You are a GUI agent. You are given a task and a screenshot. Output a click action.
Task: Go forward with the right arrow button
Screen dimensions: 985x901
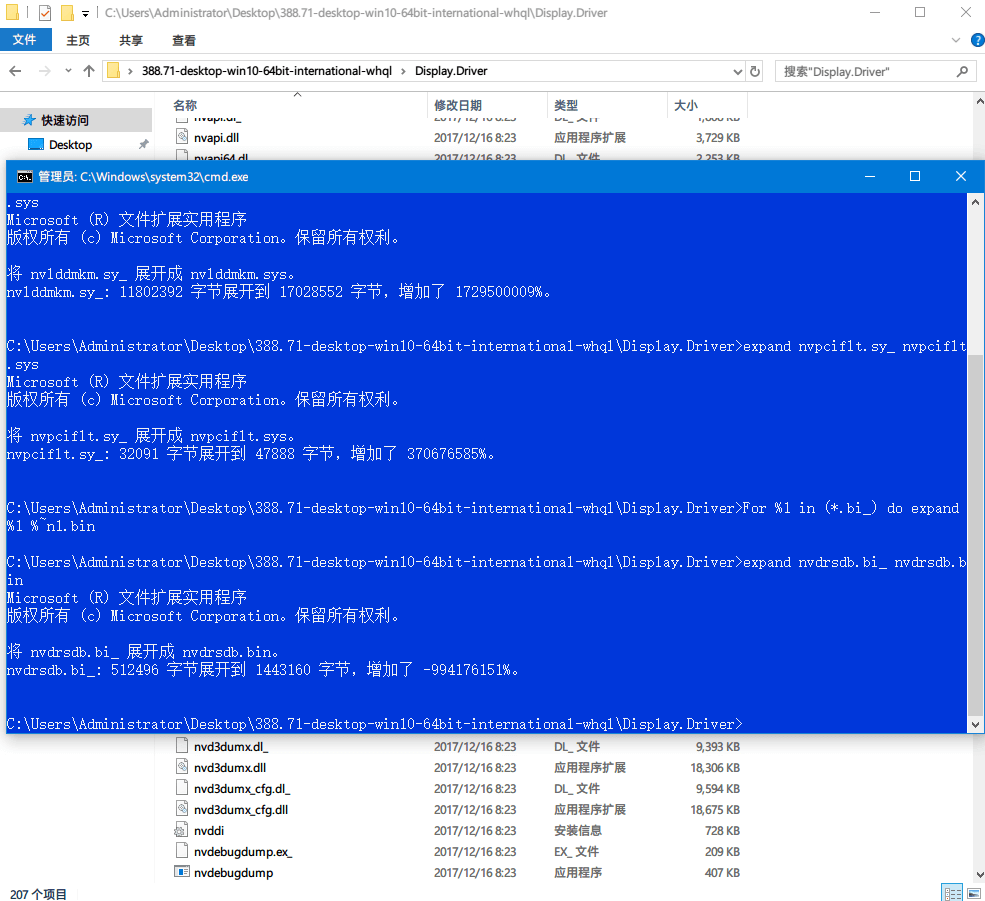(x=44, y=71)
